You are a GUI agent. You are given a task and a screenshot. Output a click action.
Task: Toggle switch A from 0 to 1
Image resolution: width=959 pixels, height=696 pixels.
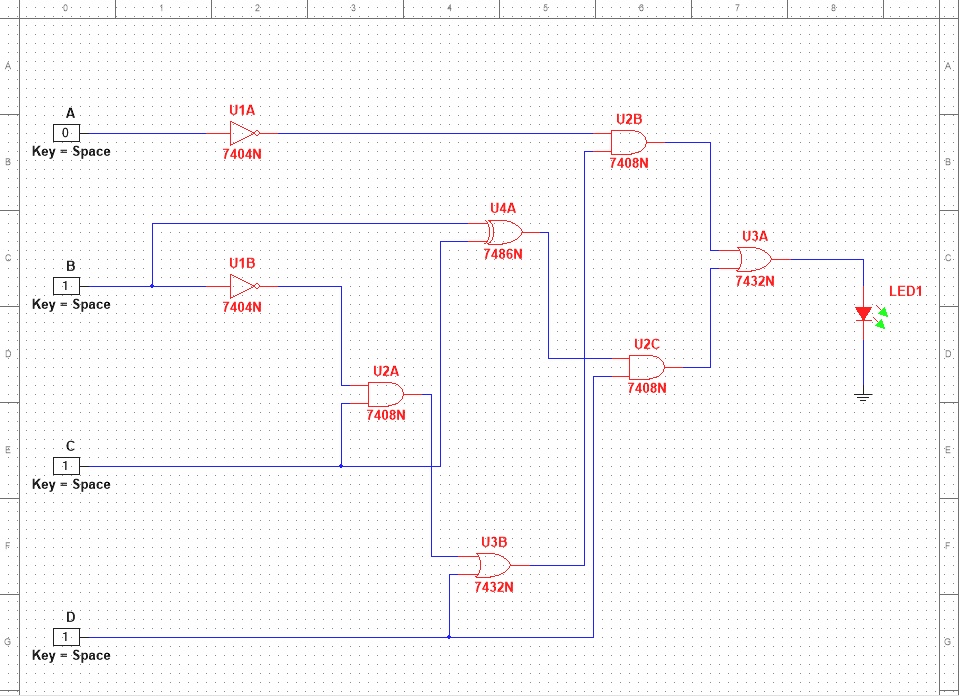[66, 132]
